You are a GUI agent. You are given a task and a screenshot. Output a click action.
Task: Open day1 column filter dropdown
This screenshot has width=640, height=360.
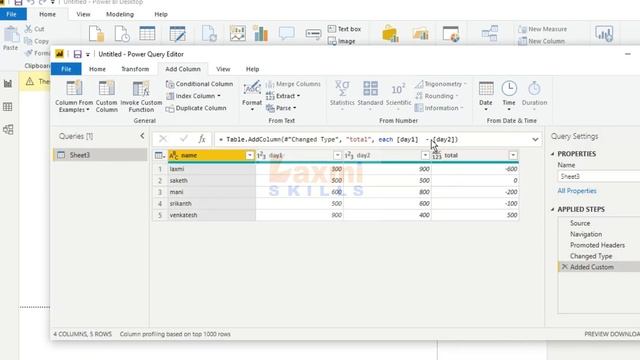(x=338, y=156)
